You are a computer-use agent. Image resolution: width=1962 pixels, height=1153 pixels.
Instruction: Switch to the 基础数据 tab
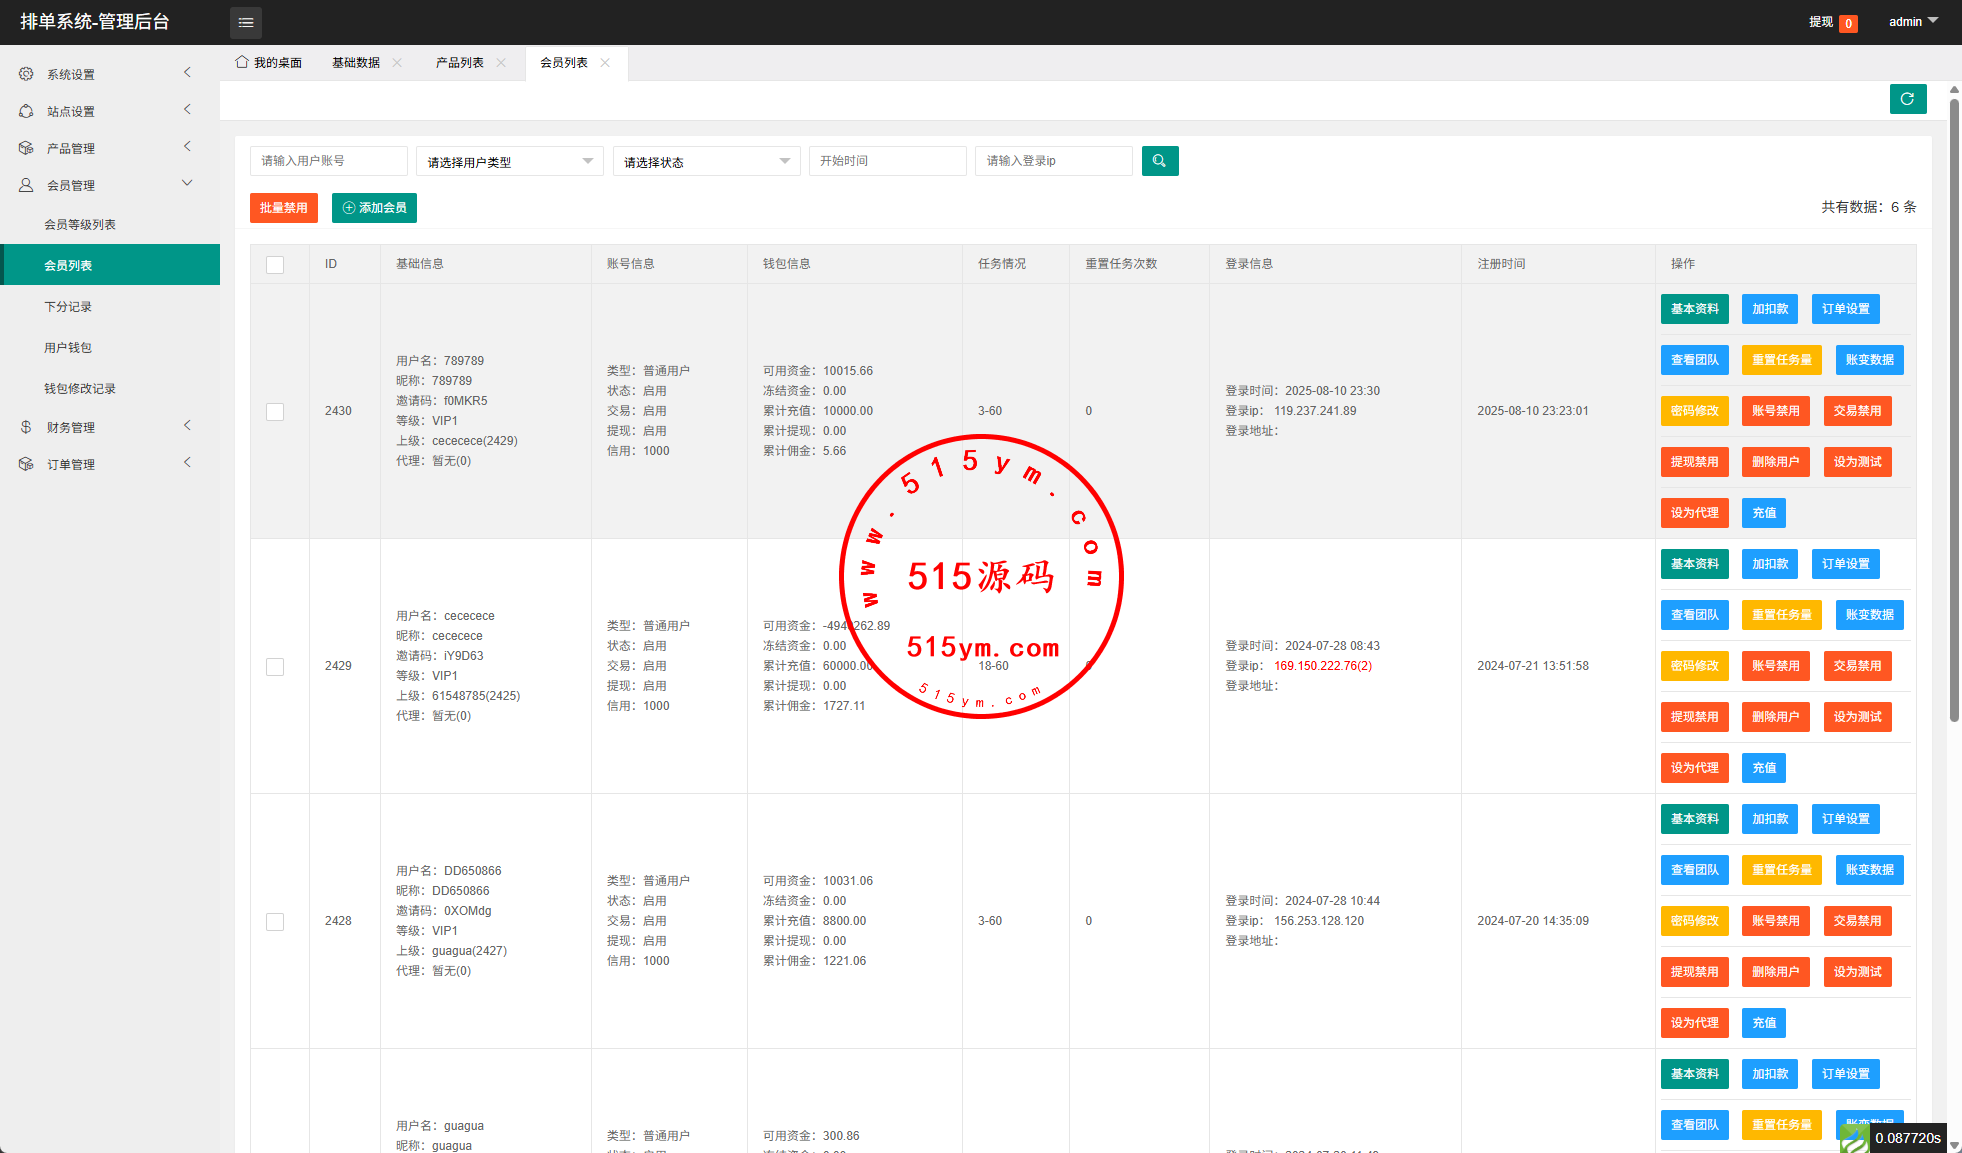tap(356, 63)
